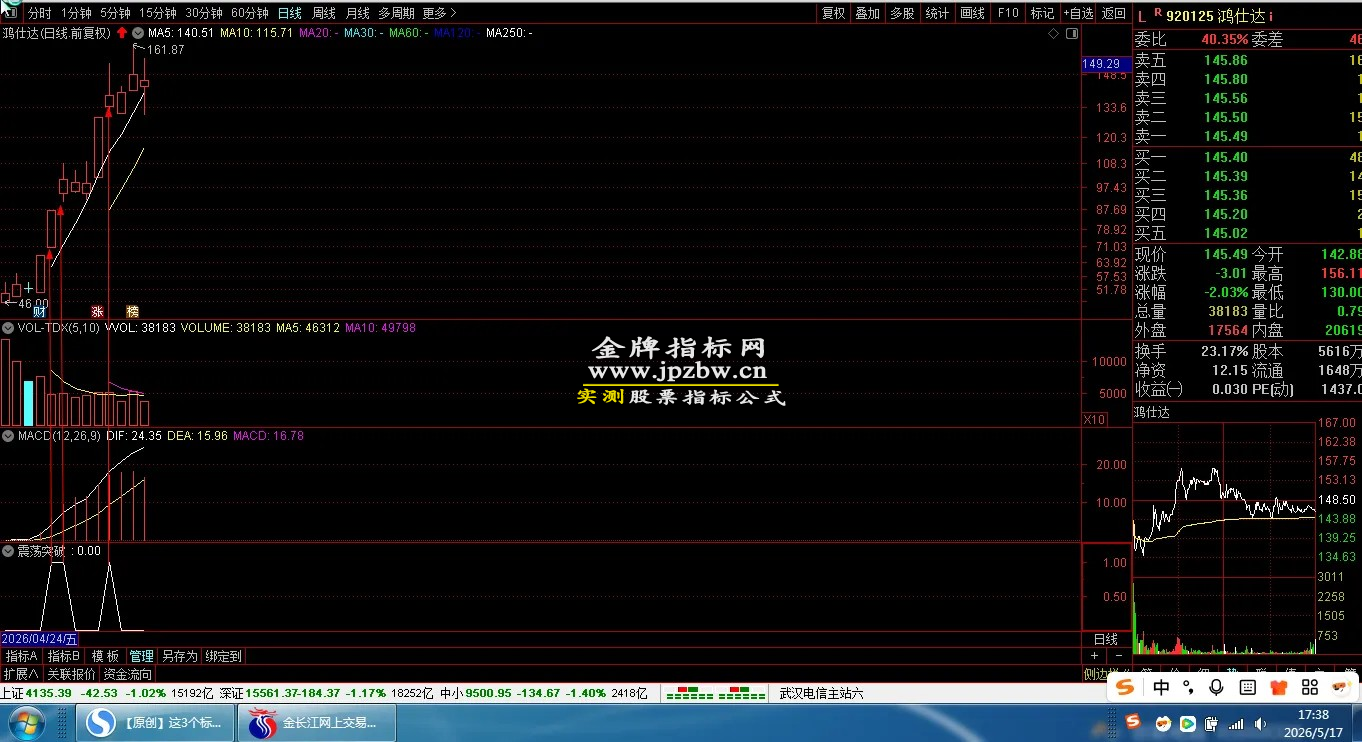Screen dimensions: 1362x742
Task: Open the 金长江网上交易 taskbar window
Action: pos(315,722)
